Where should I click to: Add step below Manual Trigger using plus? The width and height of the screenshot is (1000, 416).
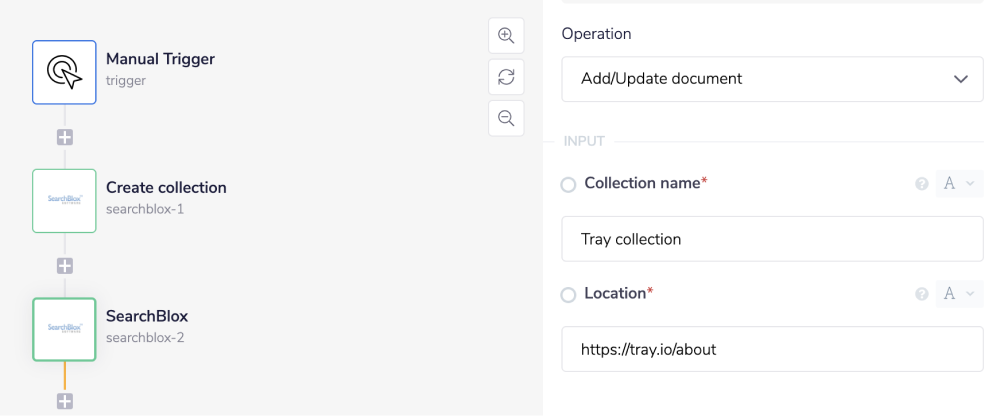65,137
